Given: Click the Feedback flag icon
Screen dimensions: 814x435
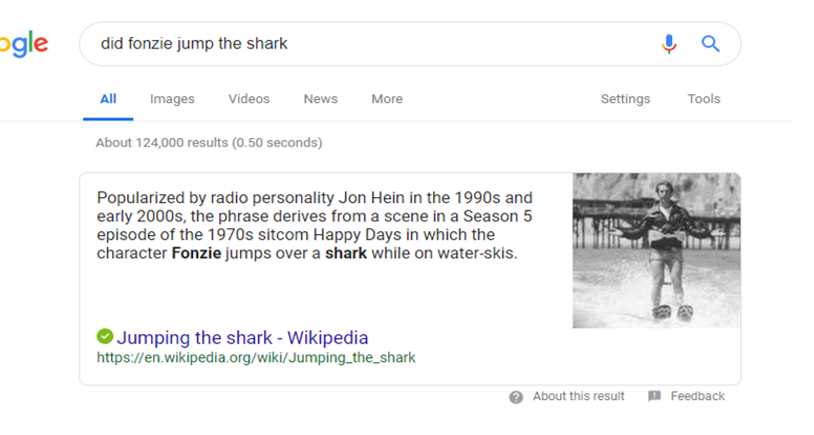Looking at the screenshot, I should click(x=654, y=397).
